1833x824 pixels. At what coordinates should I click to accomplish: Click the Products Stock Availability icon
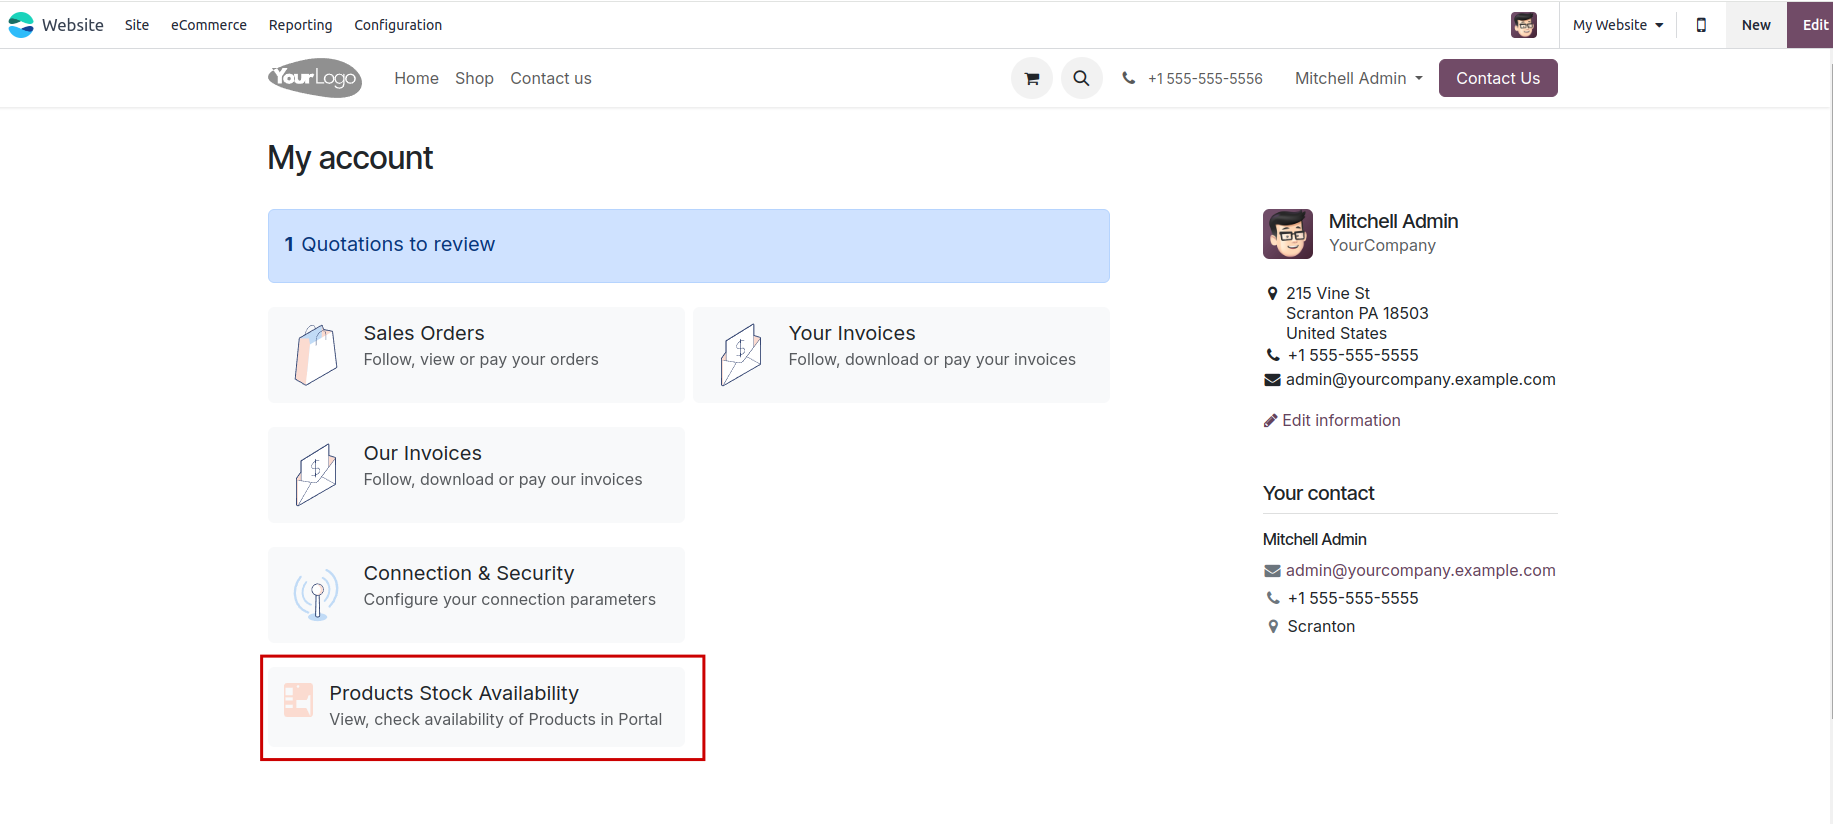(x=298, y=700)
